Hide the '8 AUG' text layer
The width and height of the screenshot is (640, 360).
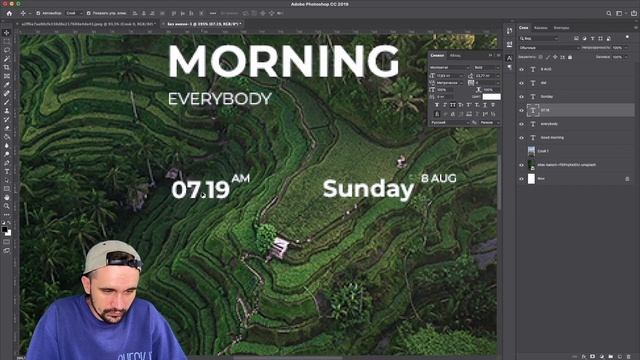point(521,69)
